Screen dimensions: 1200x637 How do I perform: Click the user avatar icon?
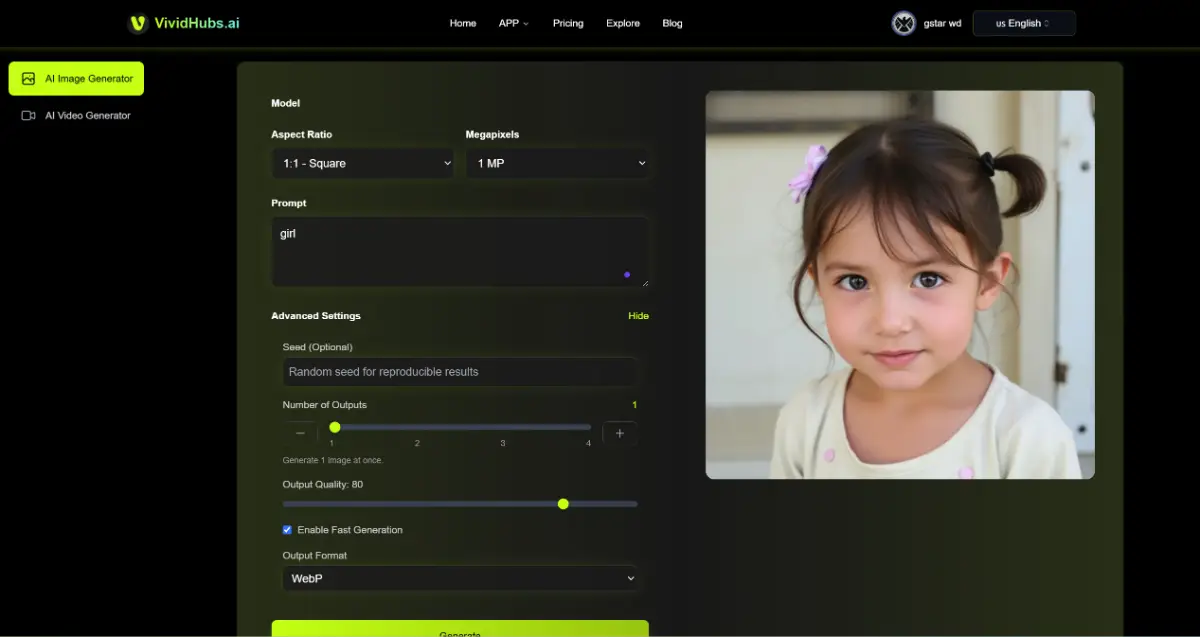[903, 23]
